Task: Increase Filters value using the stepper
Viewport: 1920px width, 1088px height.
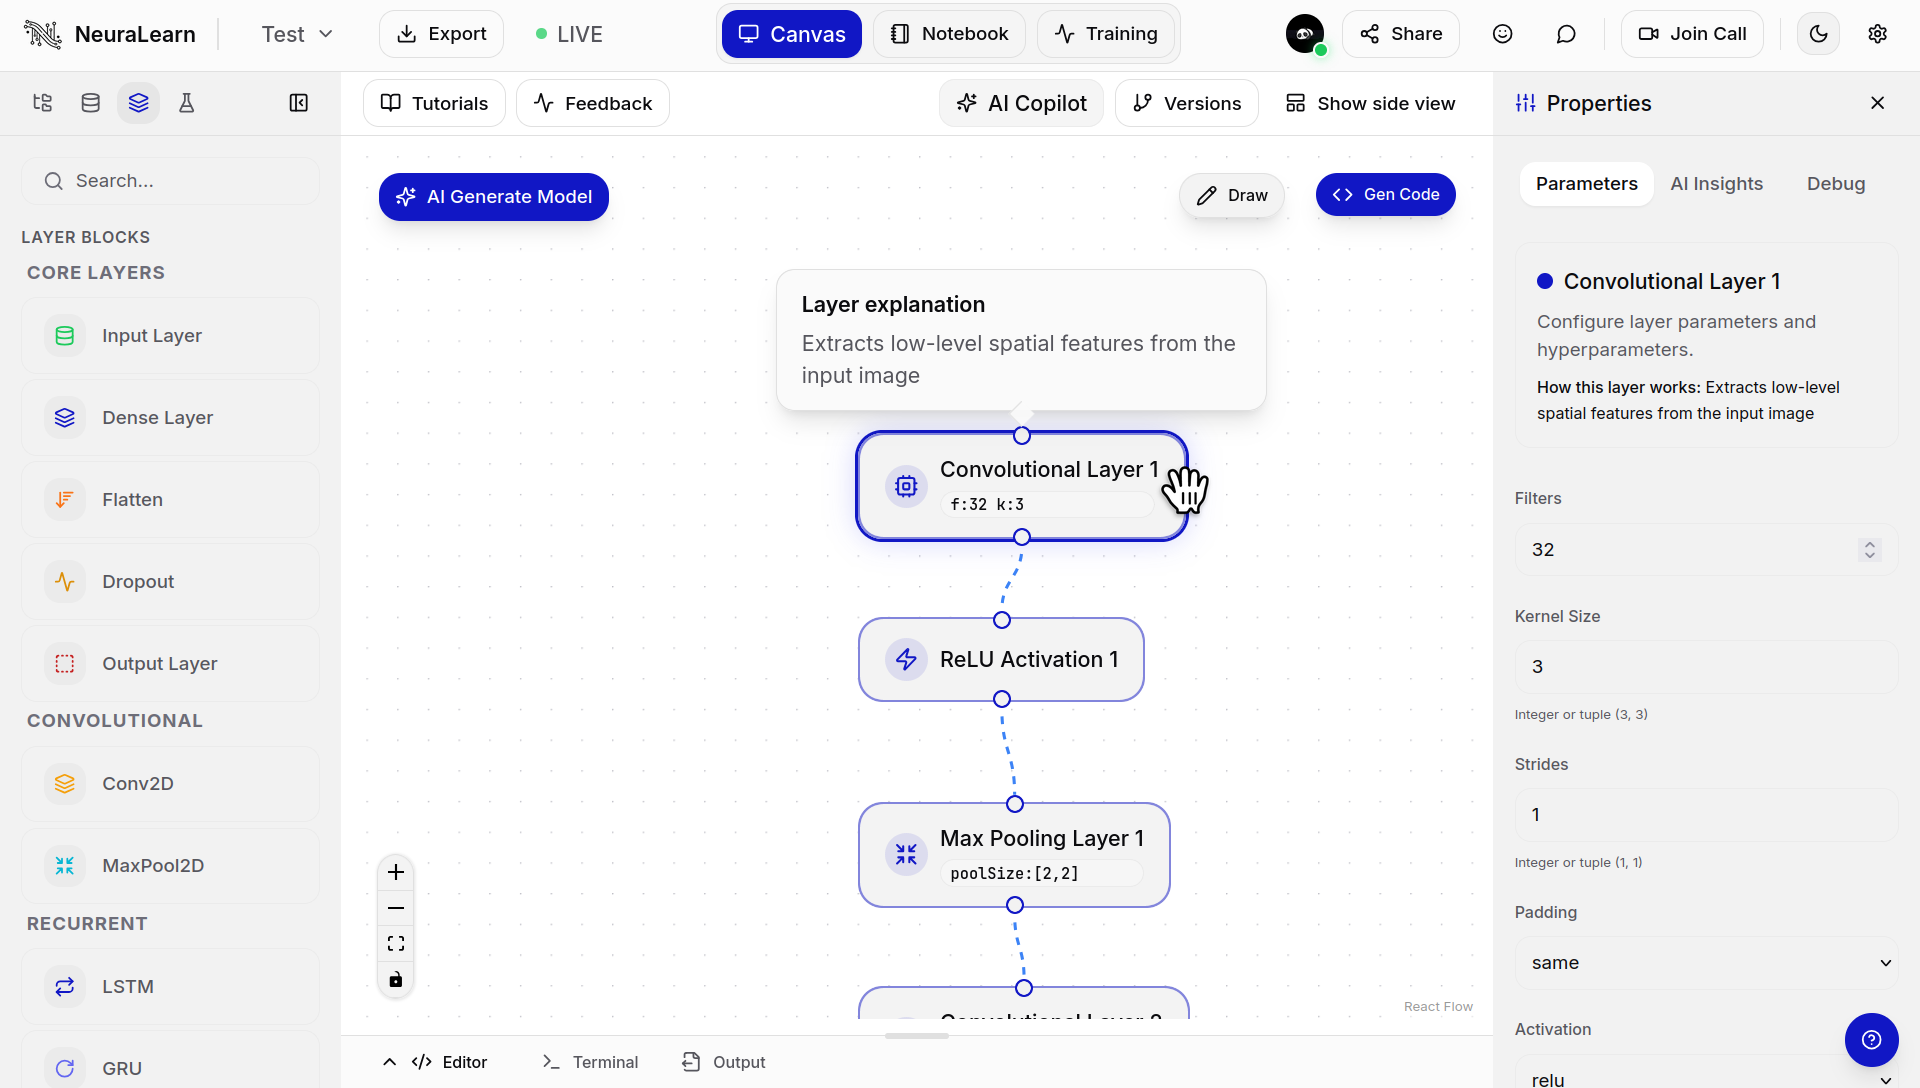Action: pos(1869,544)
